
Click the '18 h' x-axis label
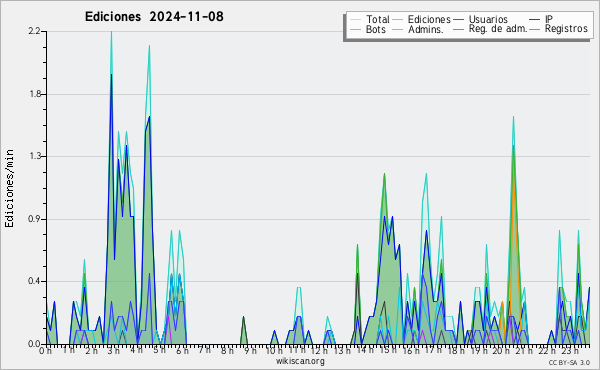click(x=455, y=350)
